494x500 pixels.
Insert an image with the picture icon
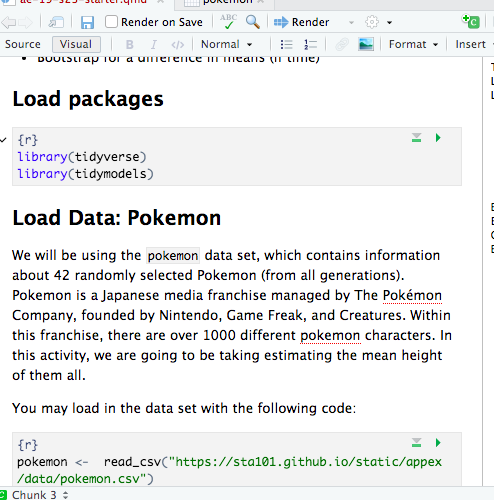pyautogui.click(x=366, y=44)
